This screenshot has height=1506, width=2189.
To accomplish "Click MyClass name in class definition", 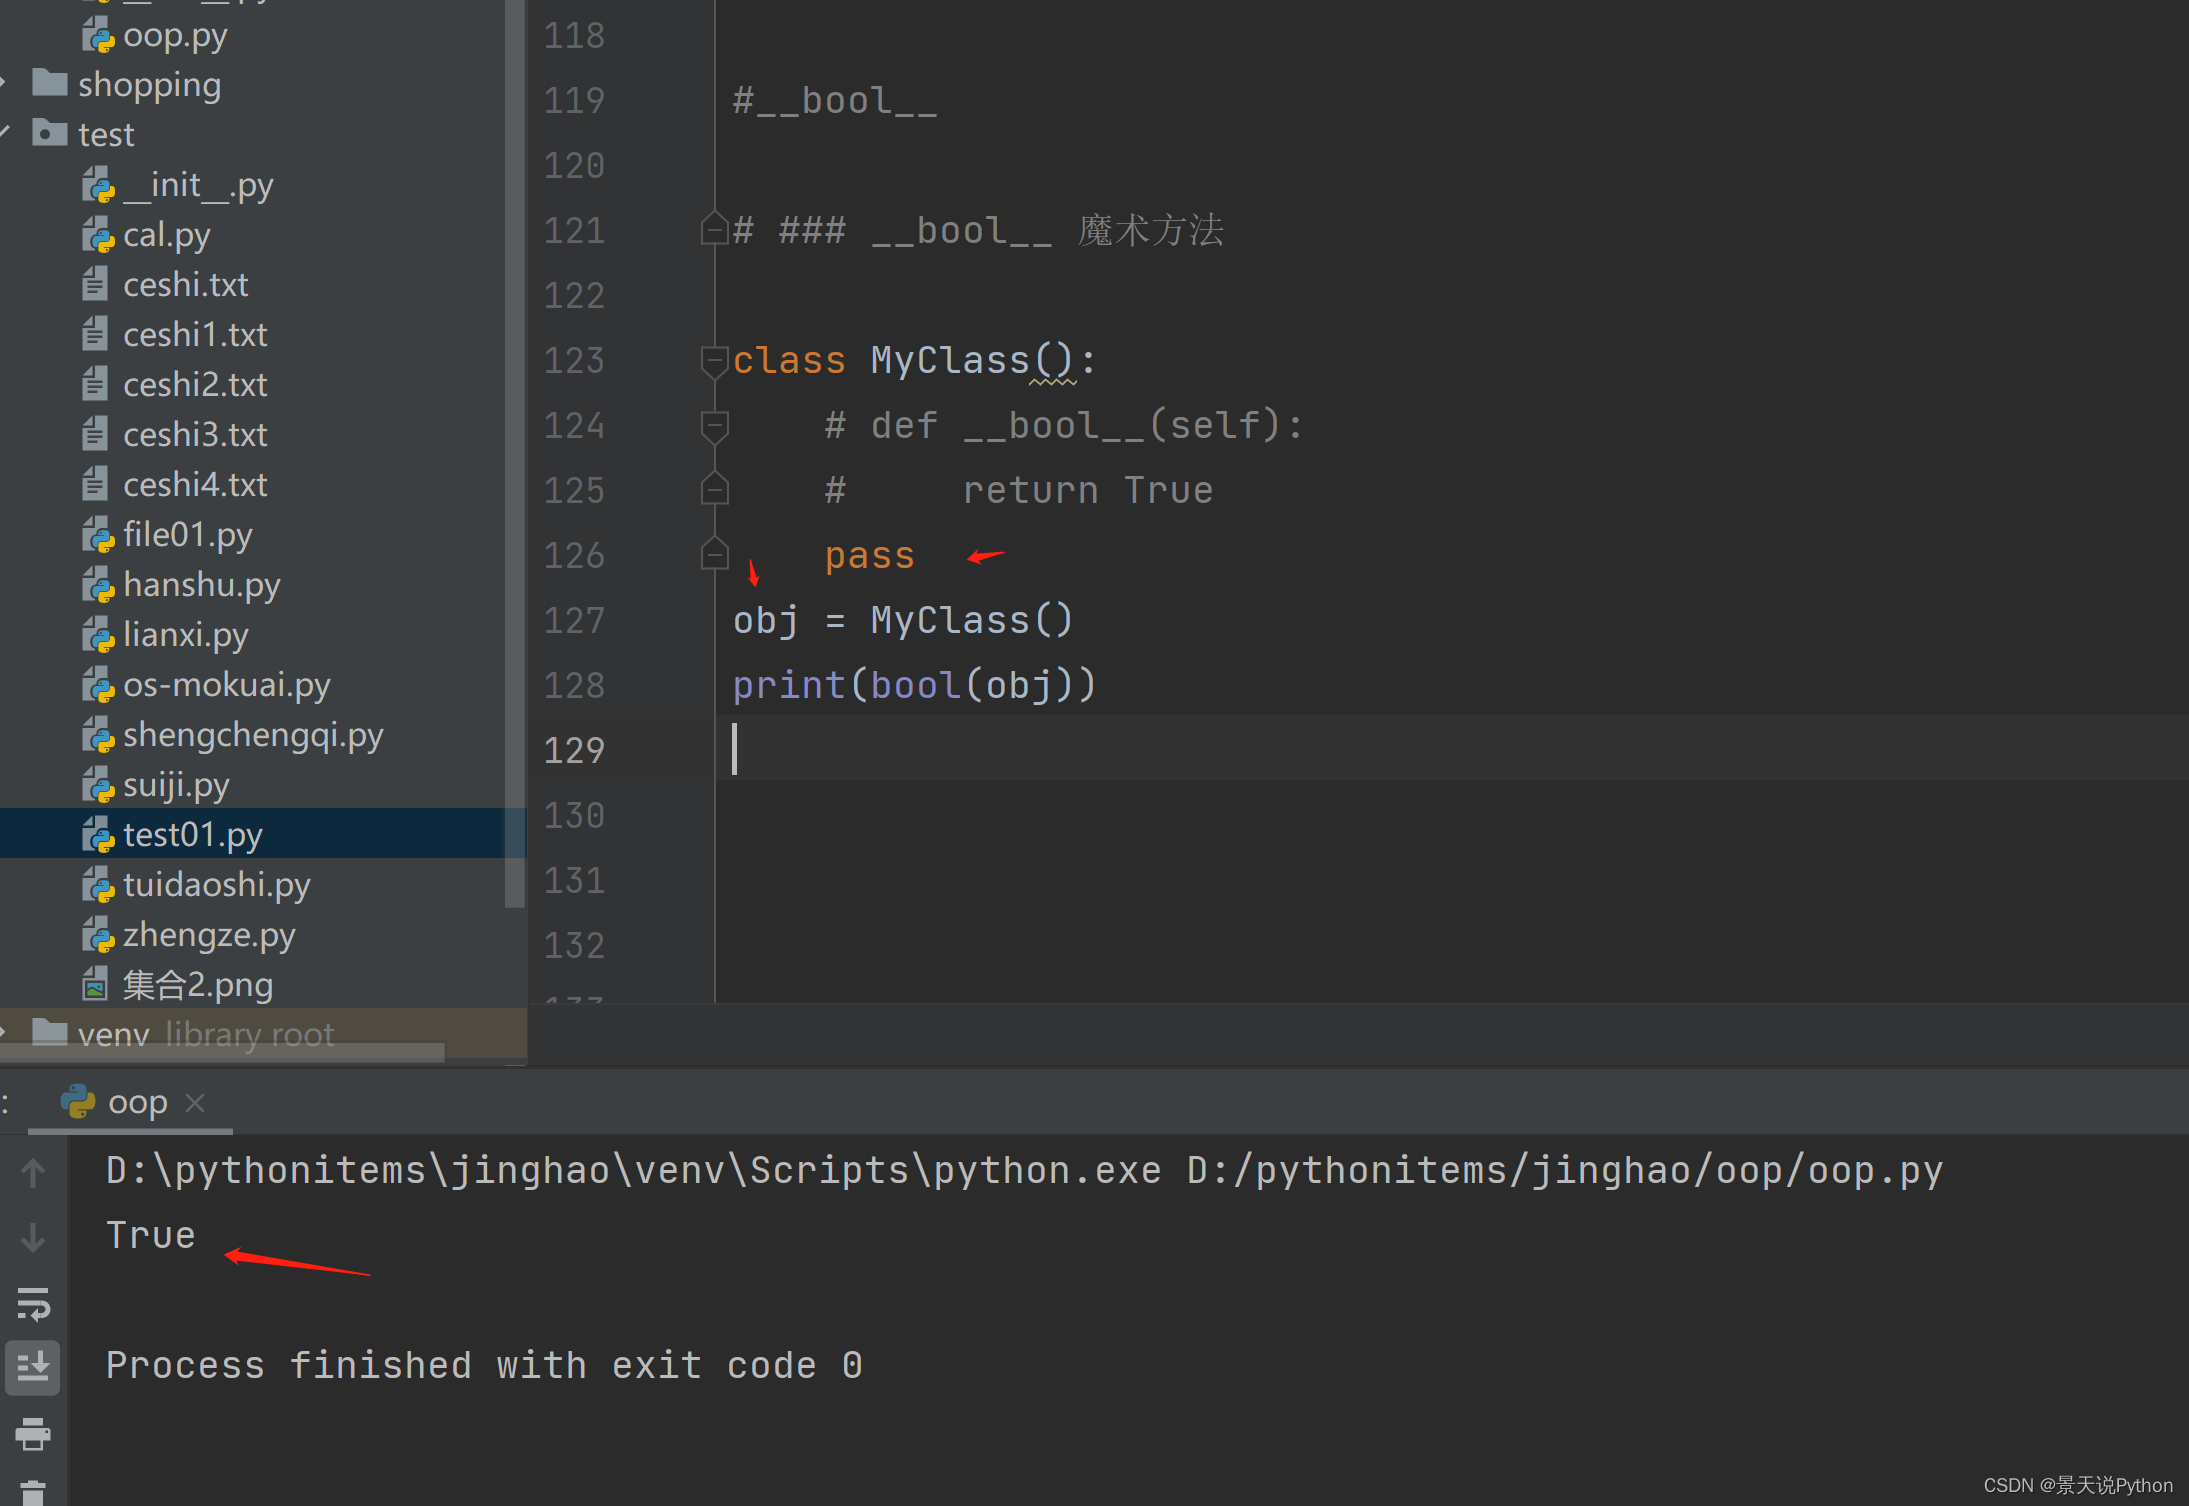I will (950, 360).
